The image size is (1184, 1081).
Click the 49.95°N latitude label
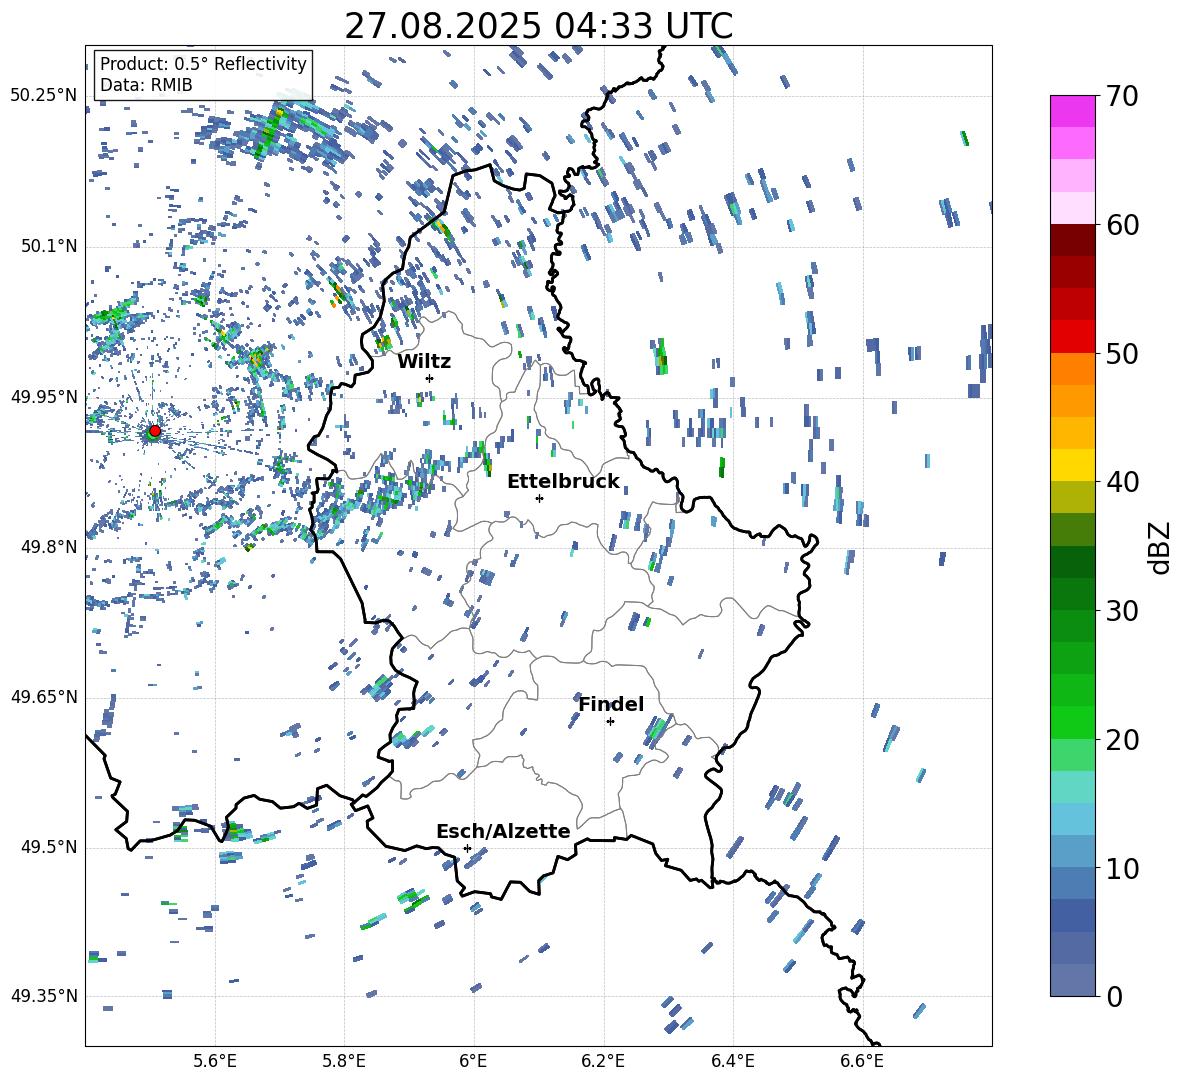(44, 396)
